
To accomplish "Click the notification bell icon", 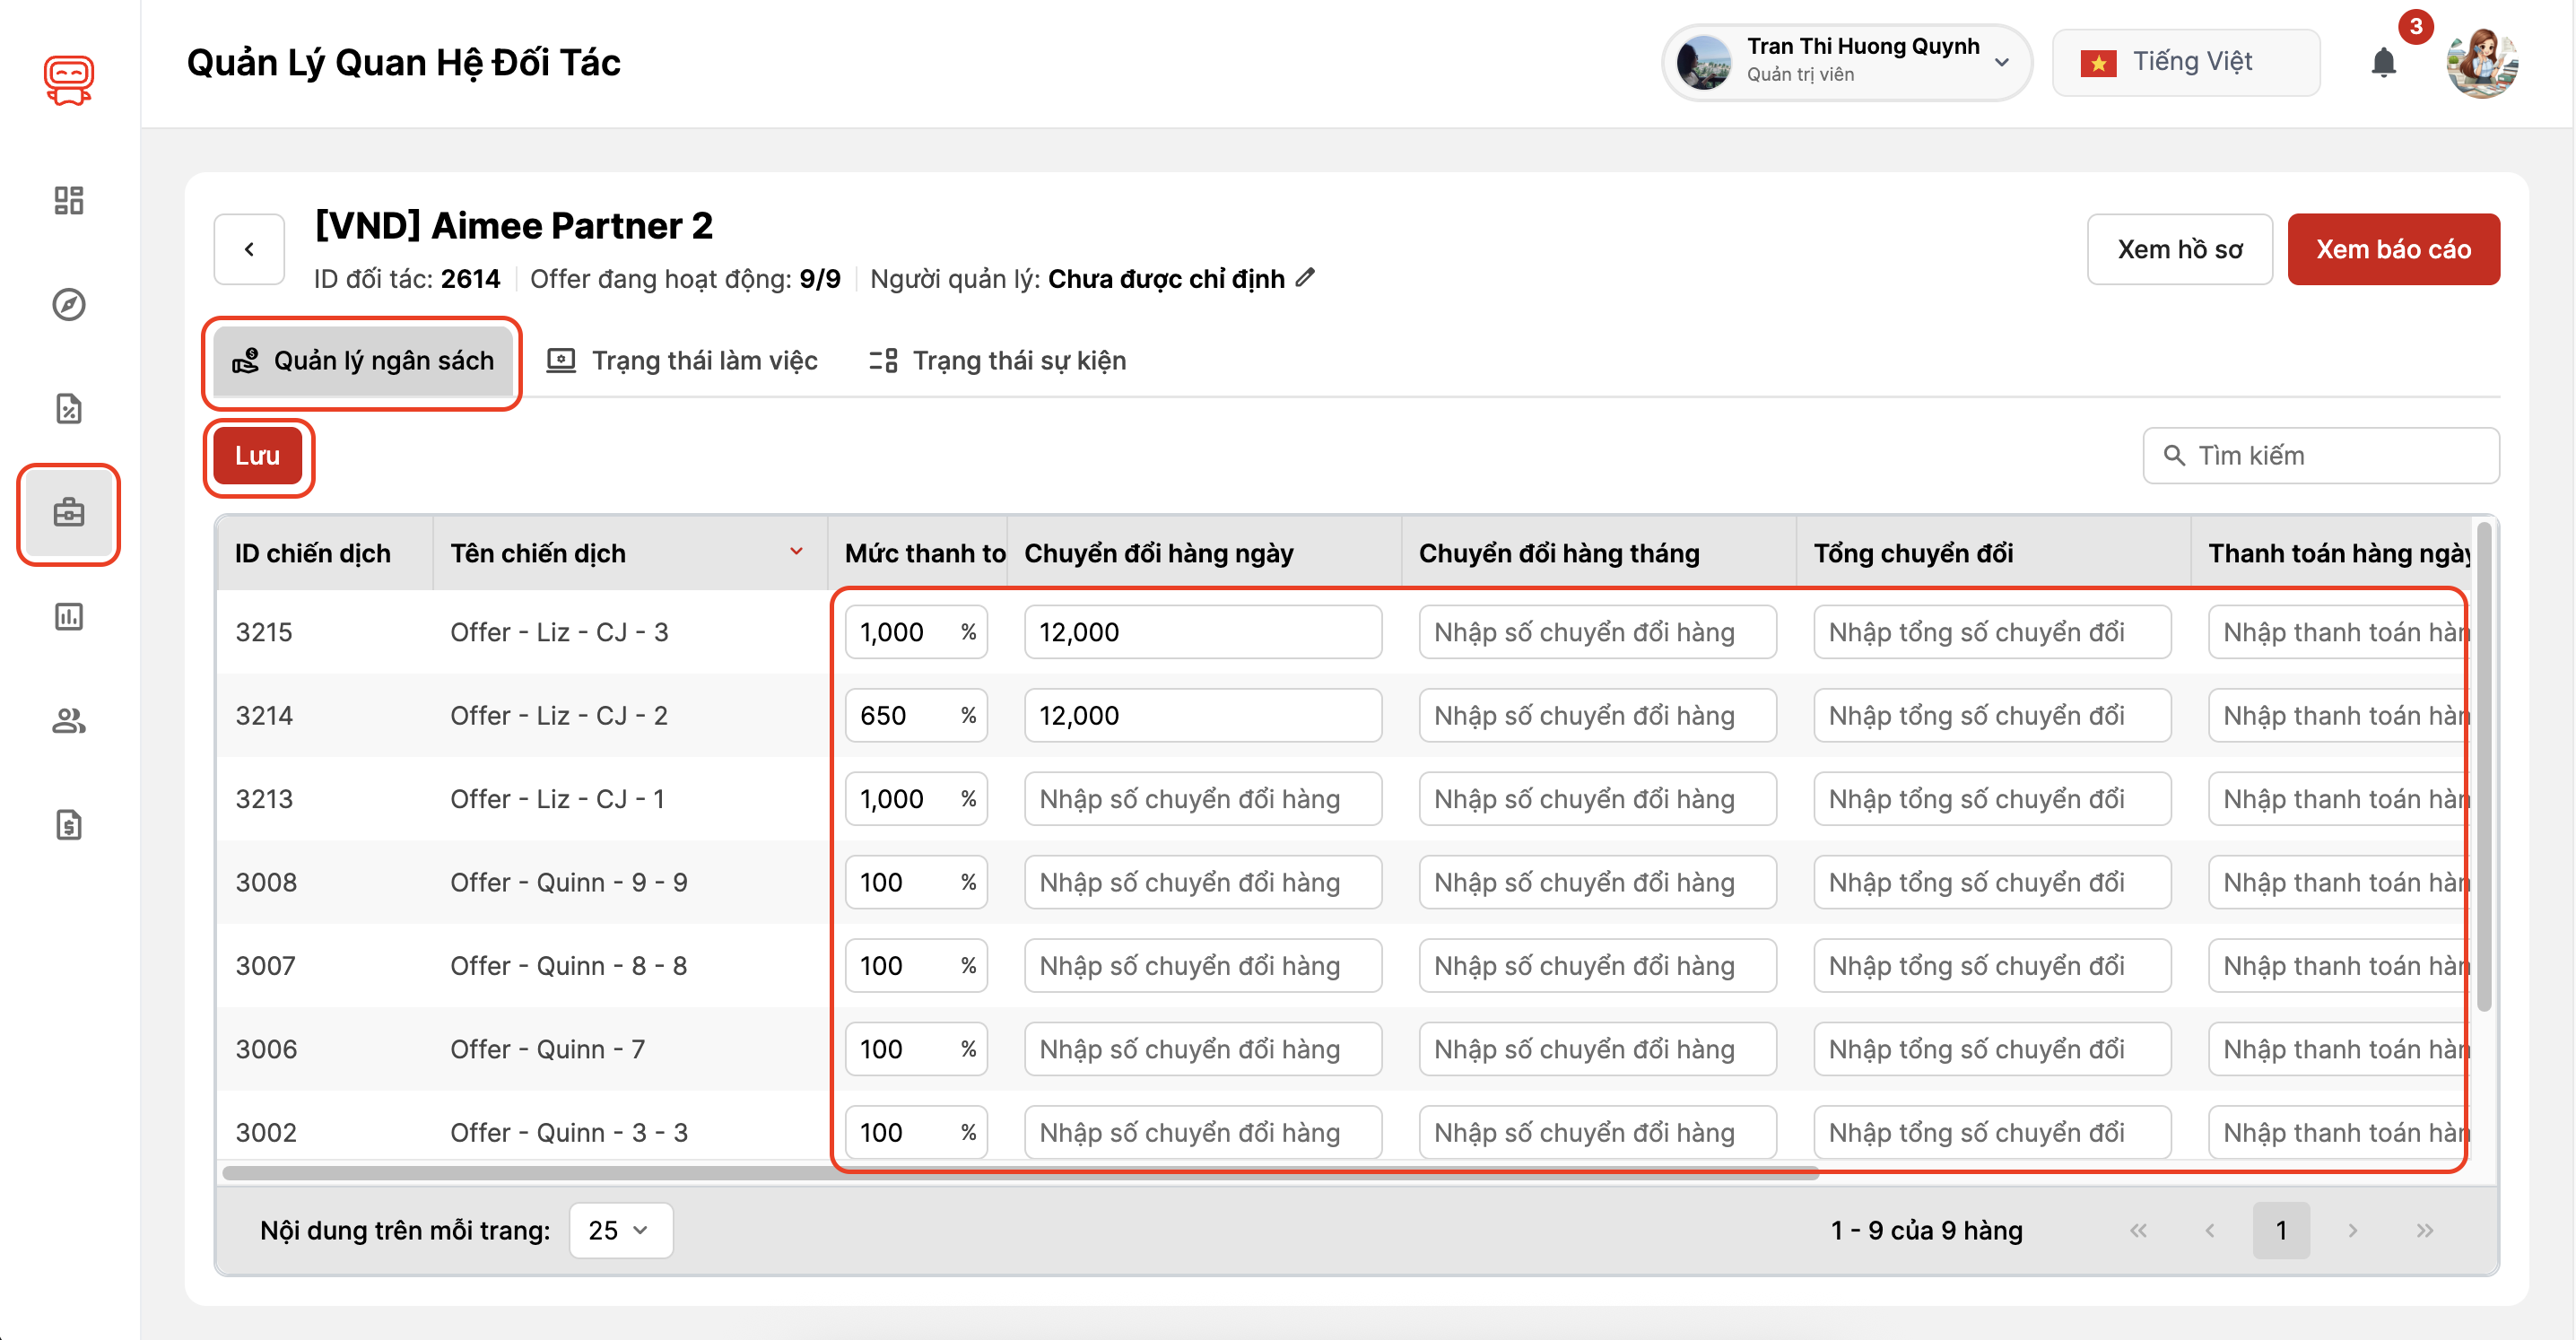I will tap(2383, 63).
